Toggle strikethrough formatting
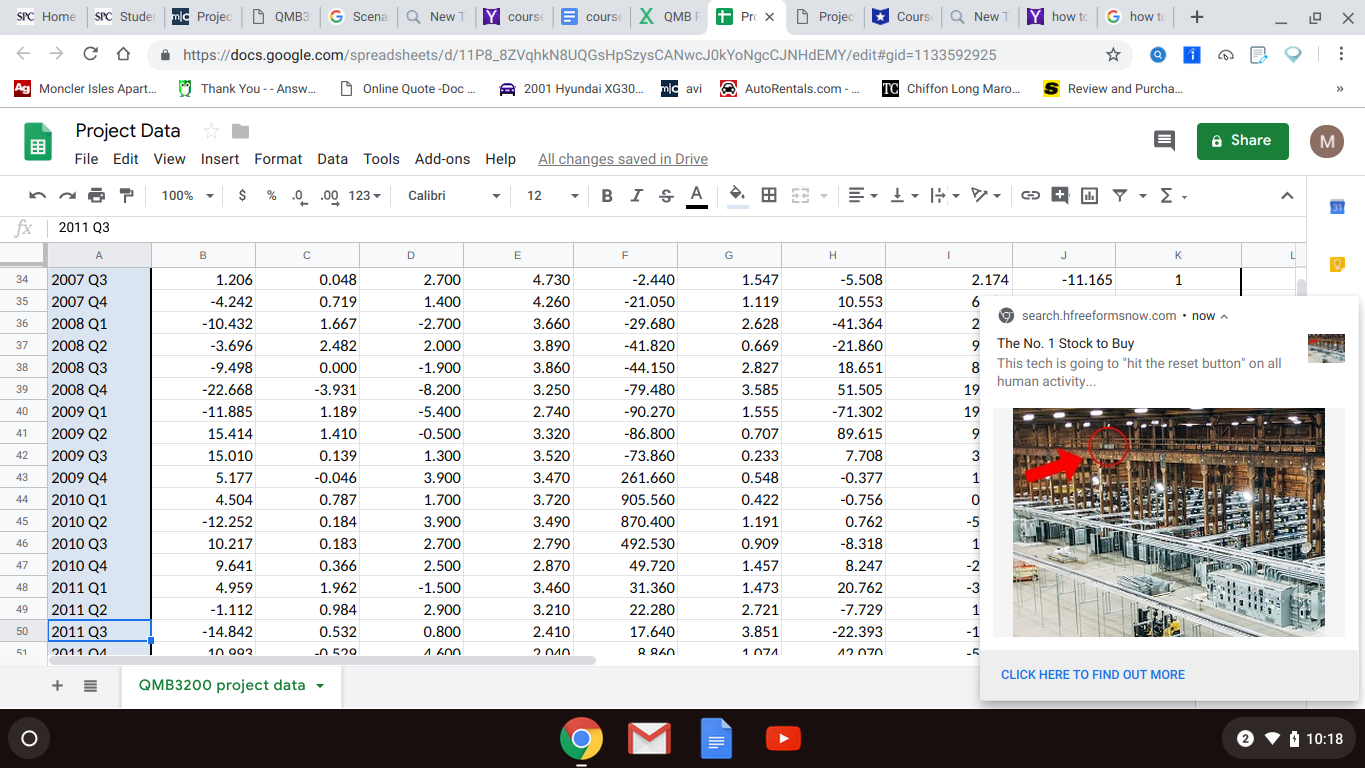This screenshot has height=768, width=1365. pos(666,196)
